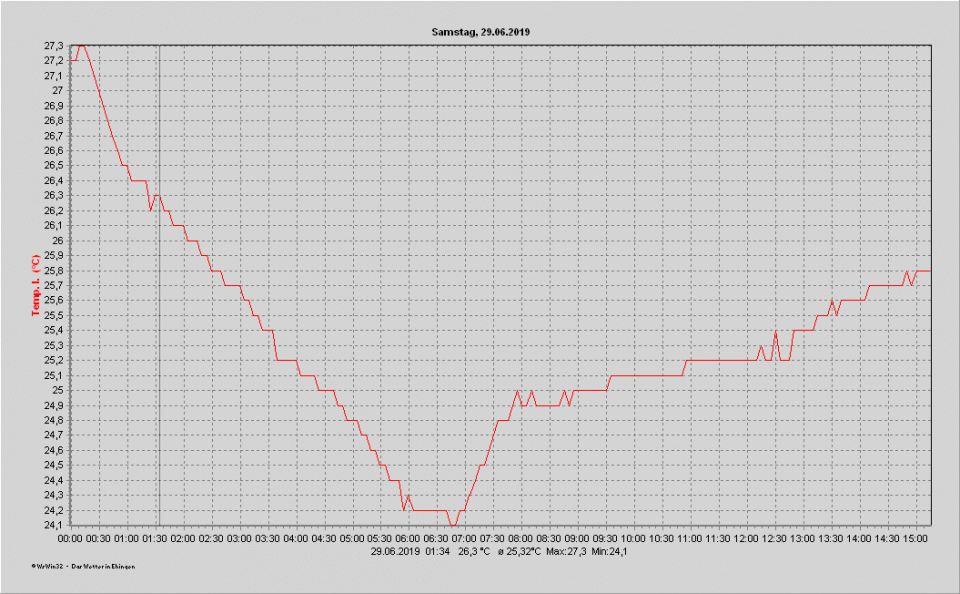The width and height of the screenshot is (960, 594).
Task: Click the 27,3 label on the temperature axis
Action: click(53, 46)
